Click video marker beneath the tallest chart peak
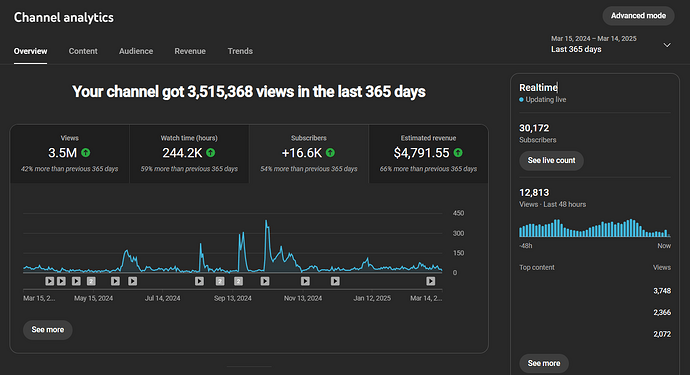The image size is (690, 375). 265,281
